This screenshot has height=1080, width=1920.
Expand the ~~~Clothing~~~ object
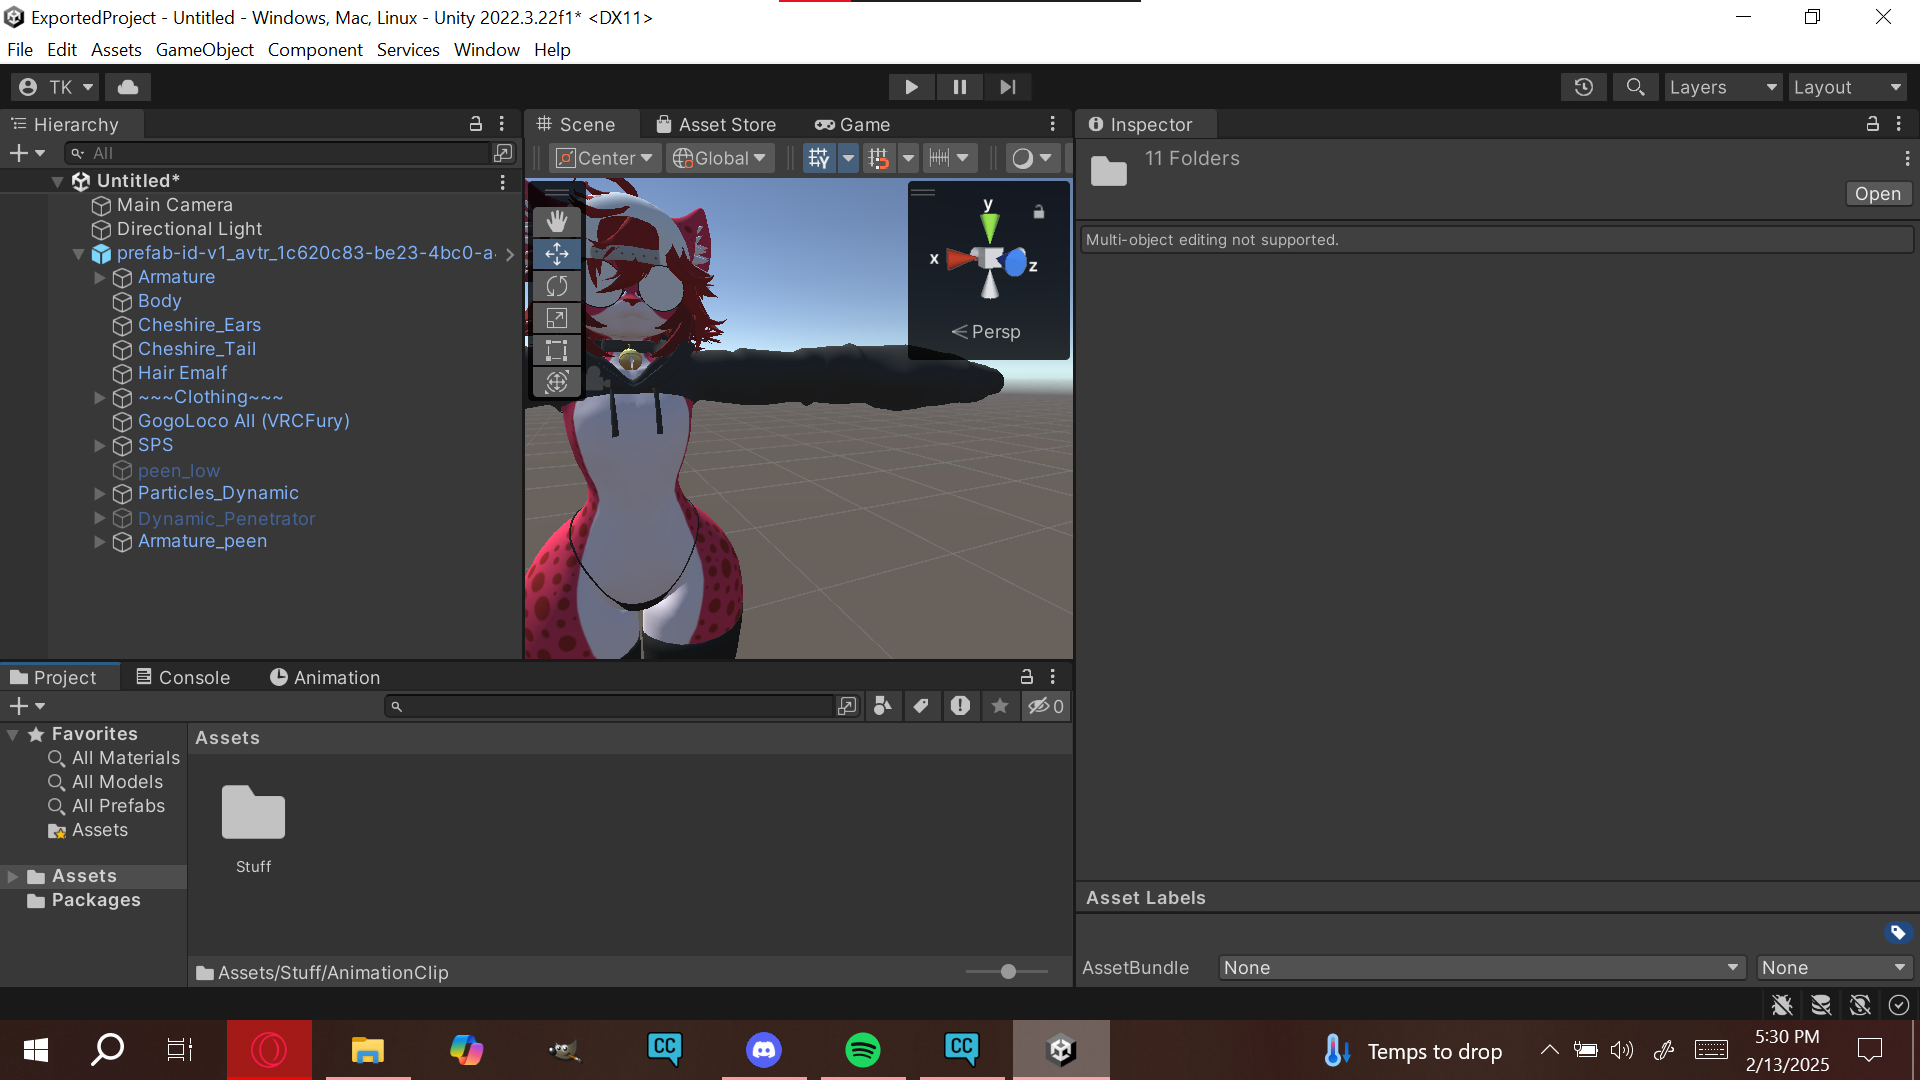[100, 397]
